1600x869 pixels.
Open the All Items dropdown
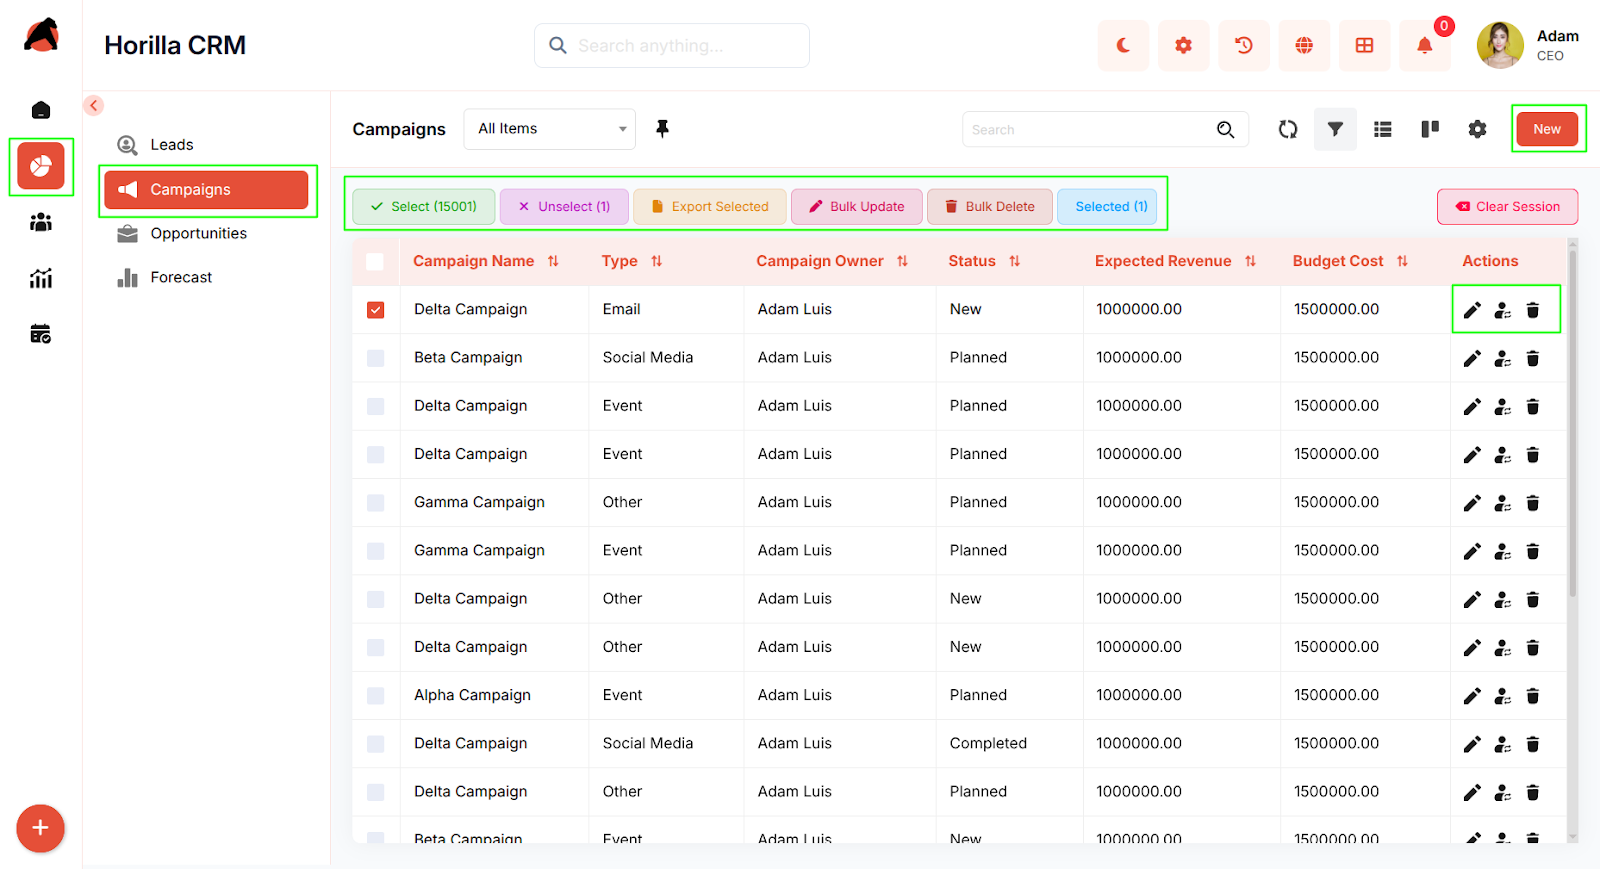pos(550,129)
